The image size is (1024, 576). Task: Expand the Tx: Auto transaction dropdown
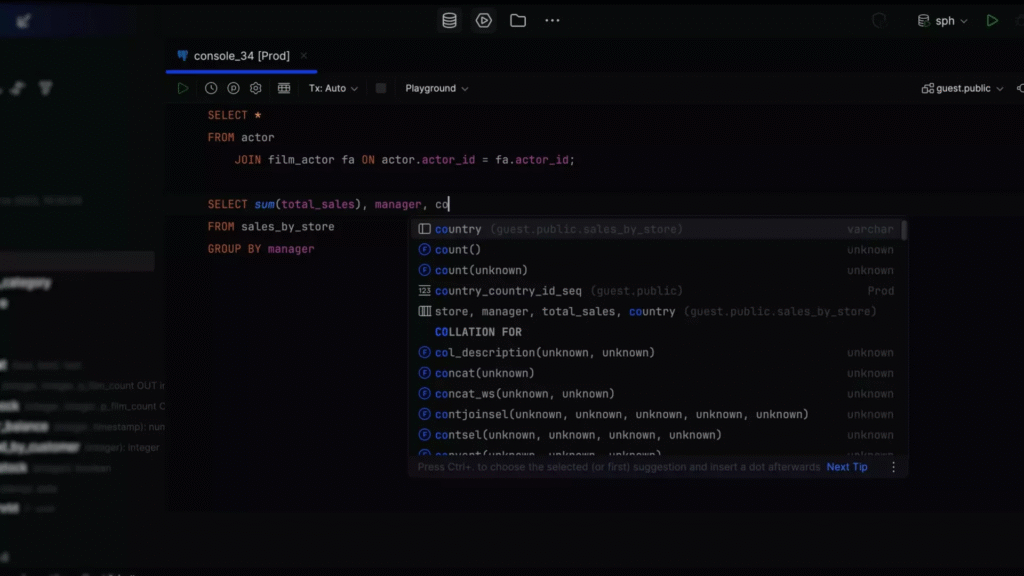coord(333,88)
